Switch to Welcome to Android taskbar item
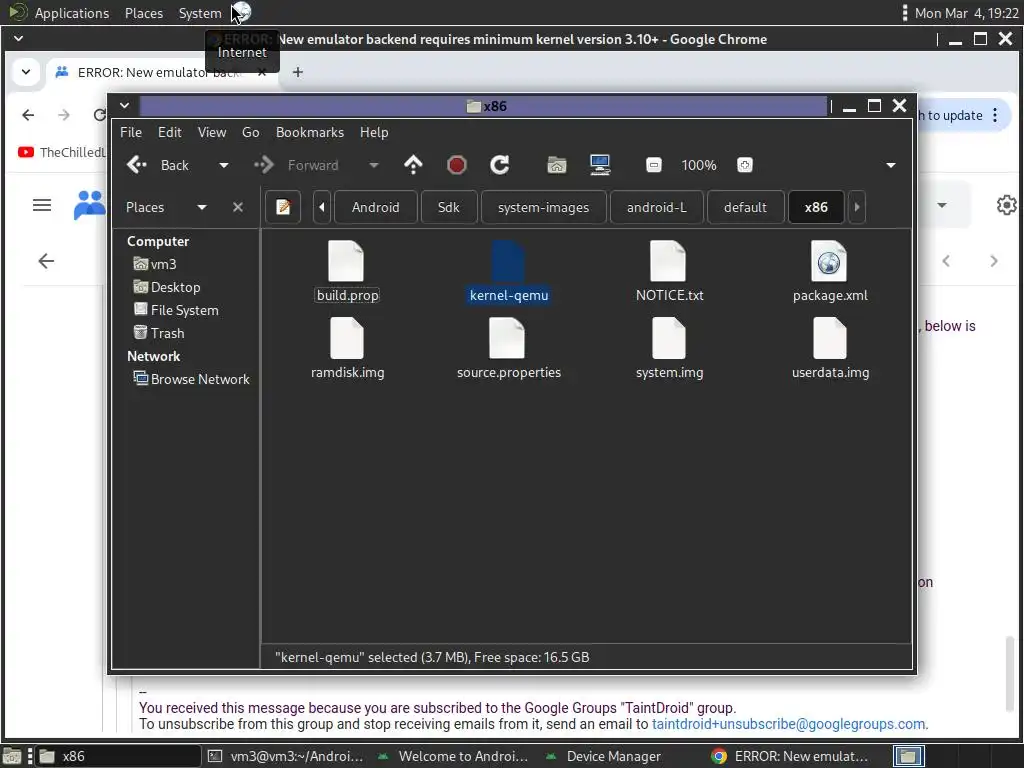This screenshot has height=768, width=1024. tap(453, 756)
